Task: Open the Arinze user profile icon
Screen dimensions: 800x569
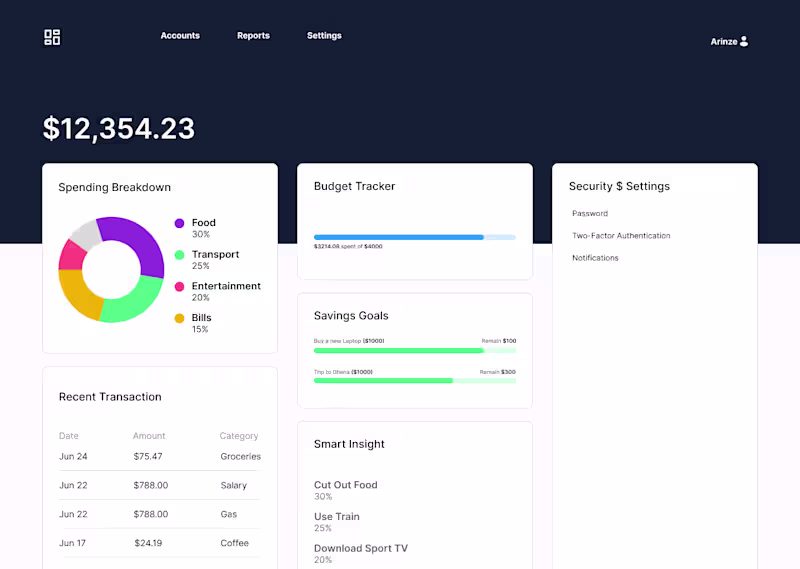Action: click(744, 41)
